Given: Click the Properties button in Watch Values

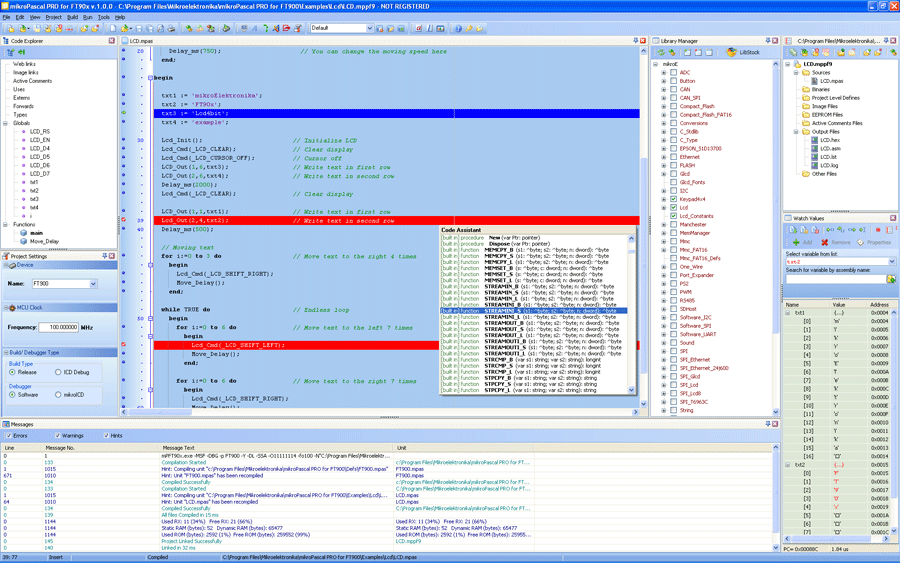Looking at the screenshot, I should pos(872,242).
